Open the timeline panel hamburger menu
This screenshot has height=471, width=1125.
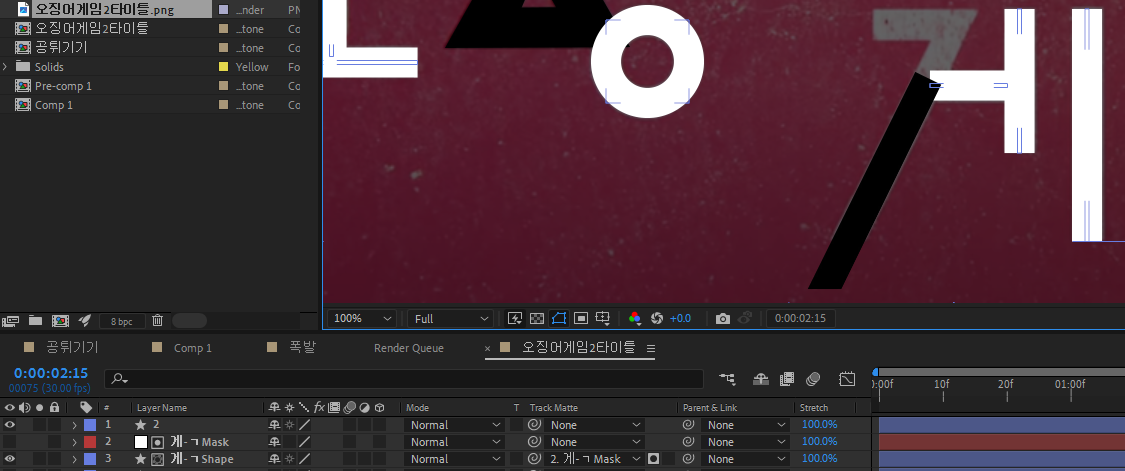pyautogui.click(x=651, y=348)
